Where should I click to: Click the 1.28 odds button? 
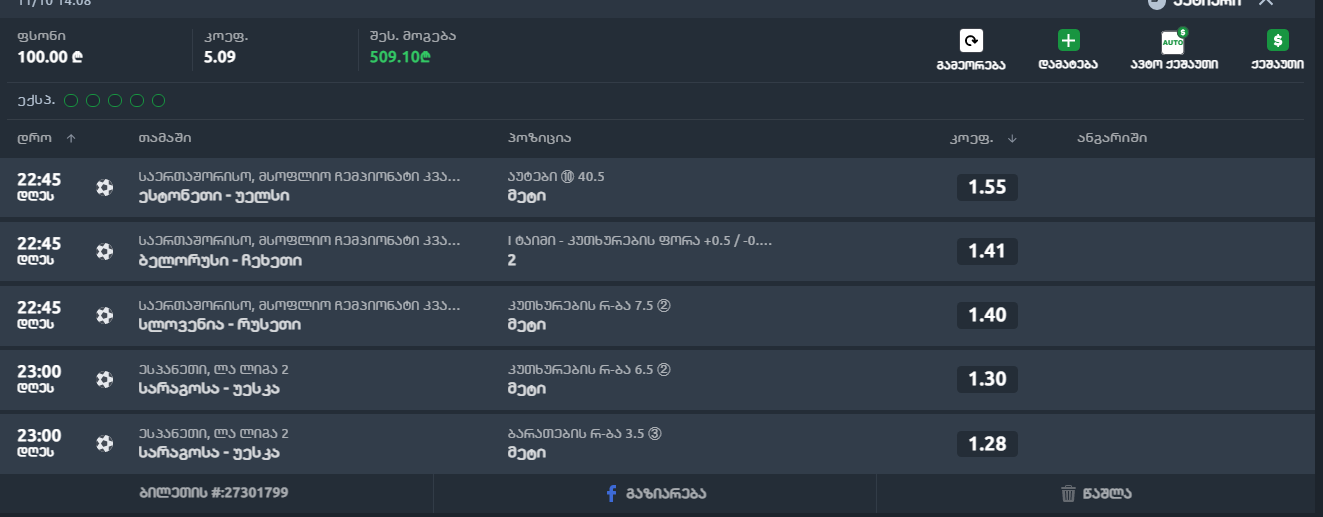[987, 443]
